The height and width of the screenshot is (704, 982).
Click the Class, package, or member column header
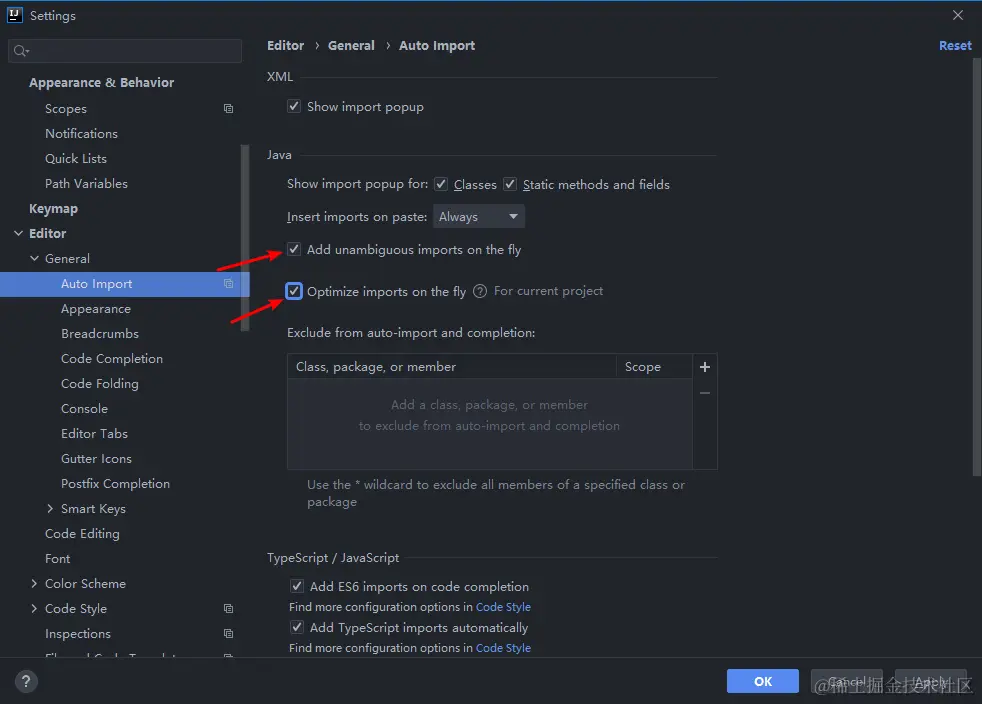[x=452, y=367]
